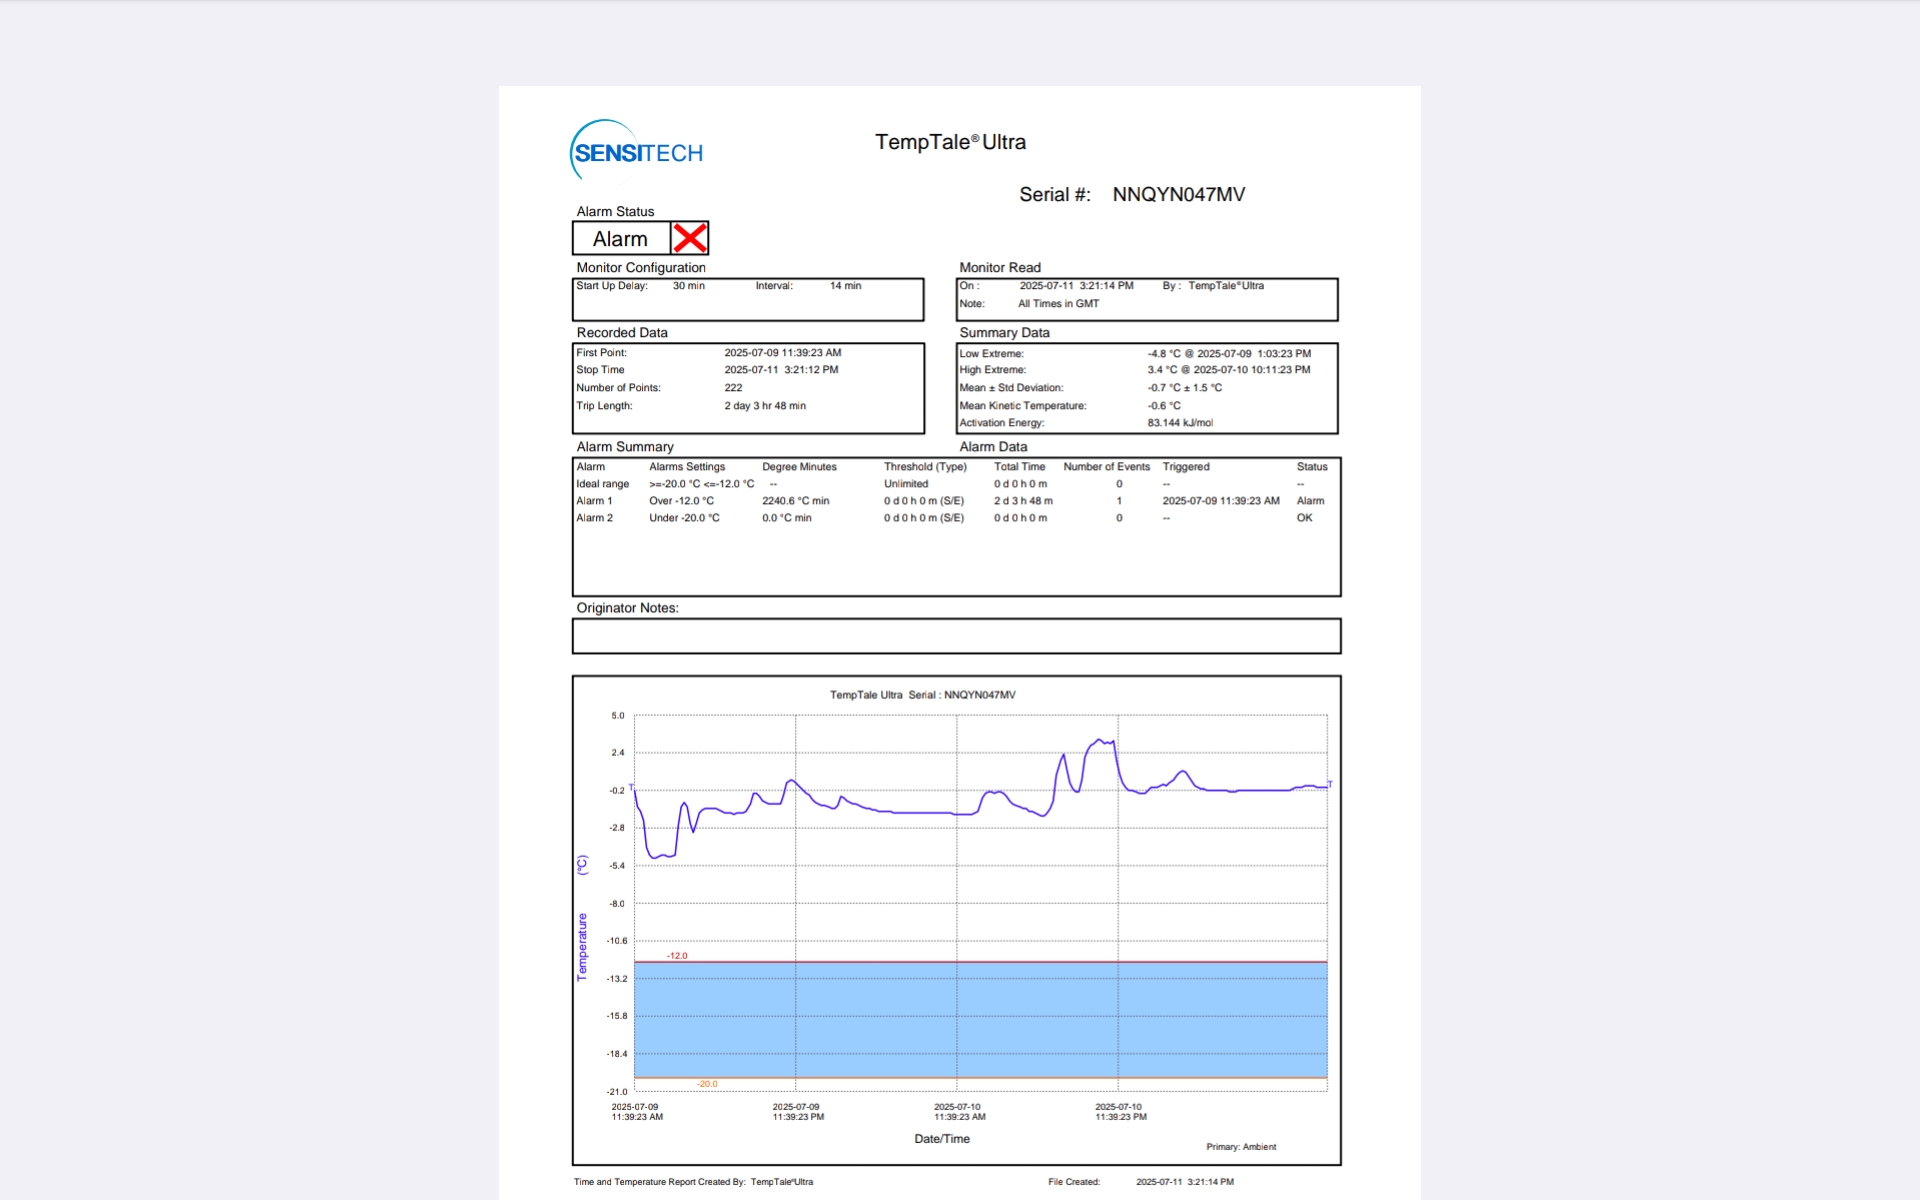Click the vertical Temperature axis label

click(582, 946)
